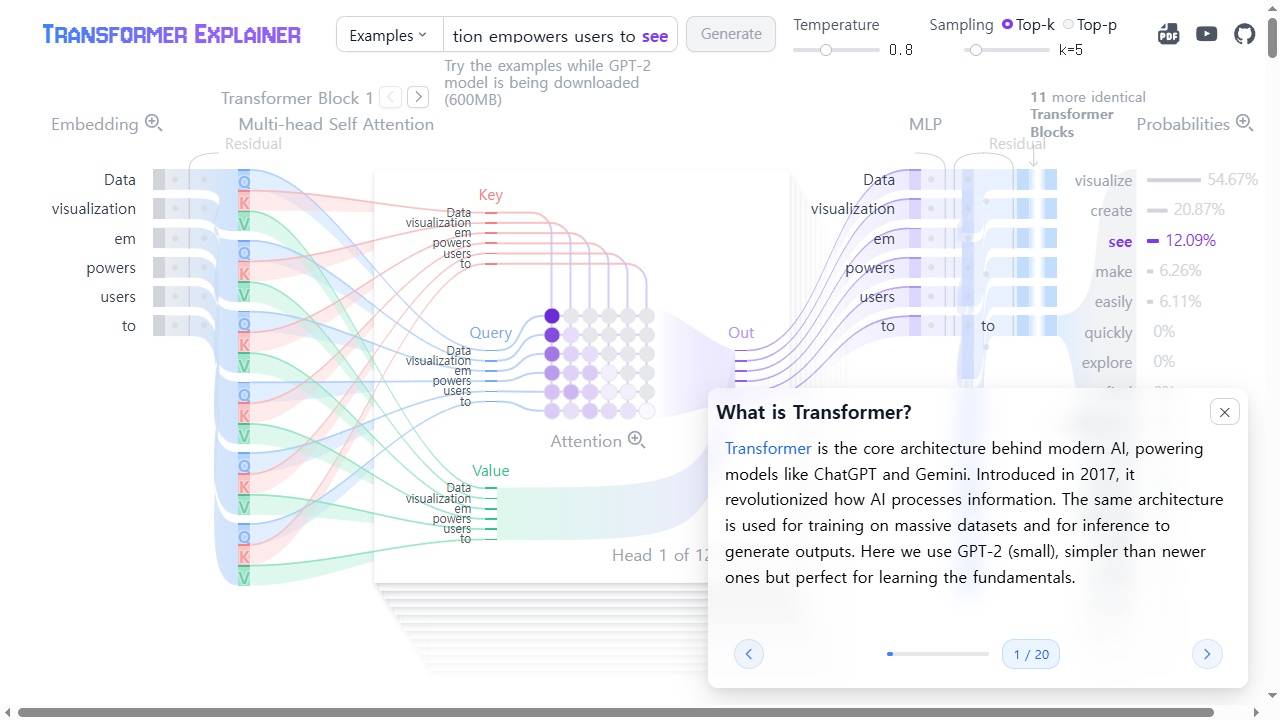This screenshot has width=1280, height=720.
Task: Zoom into the Probabilities section
Action: click(x=1245, y=123)
